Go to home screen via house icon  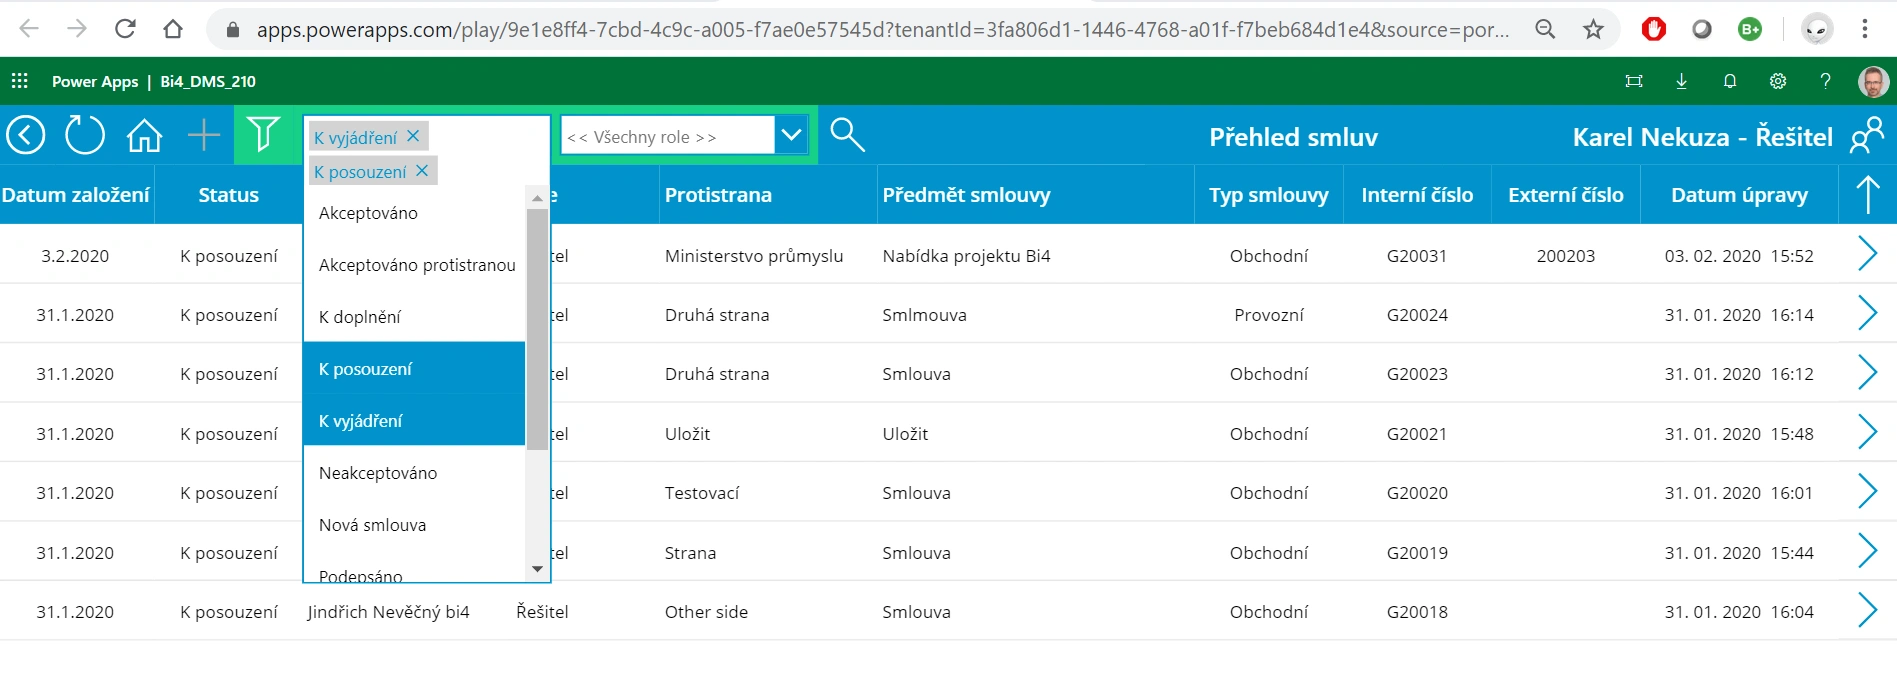144,135
